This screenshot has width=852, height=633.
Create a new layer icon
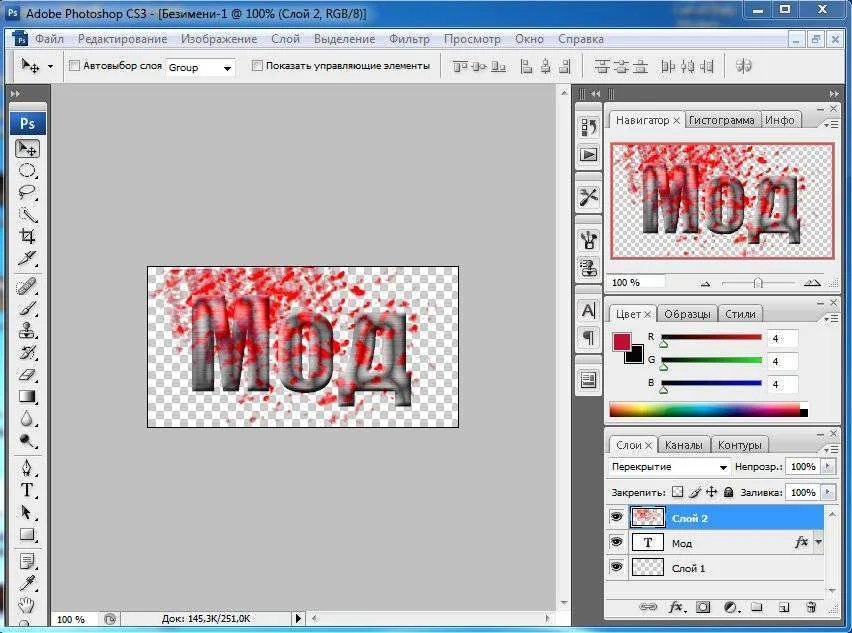click(x=784, y=607)
